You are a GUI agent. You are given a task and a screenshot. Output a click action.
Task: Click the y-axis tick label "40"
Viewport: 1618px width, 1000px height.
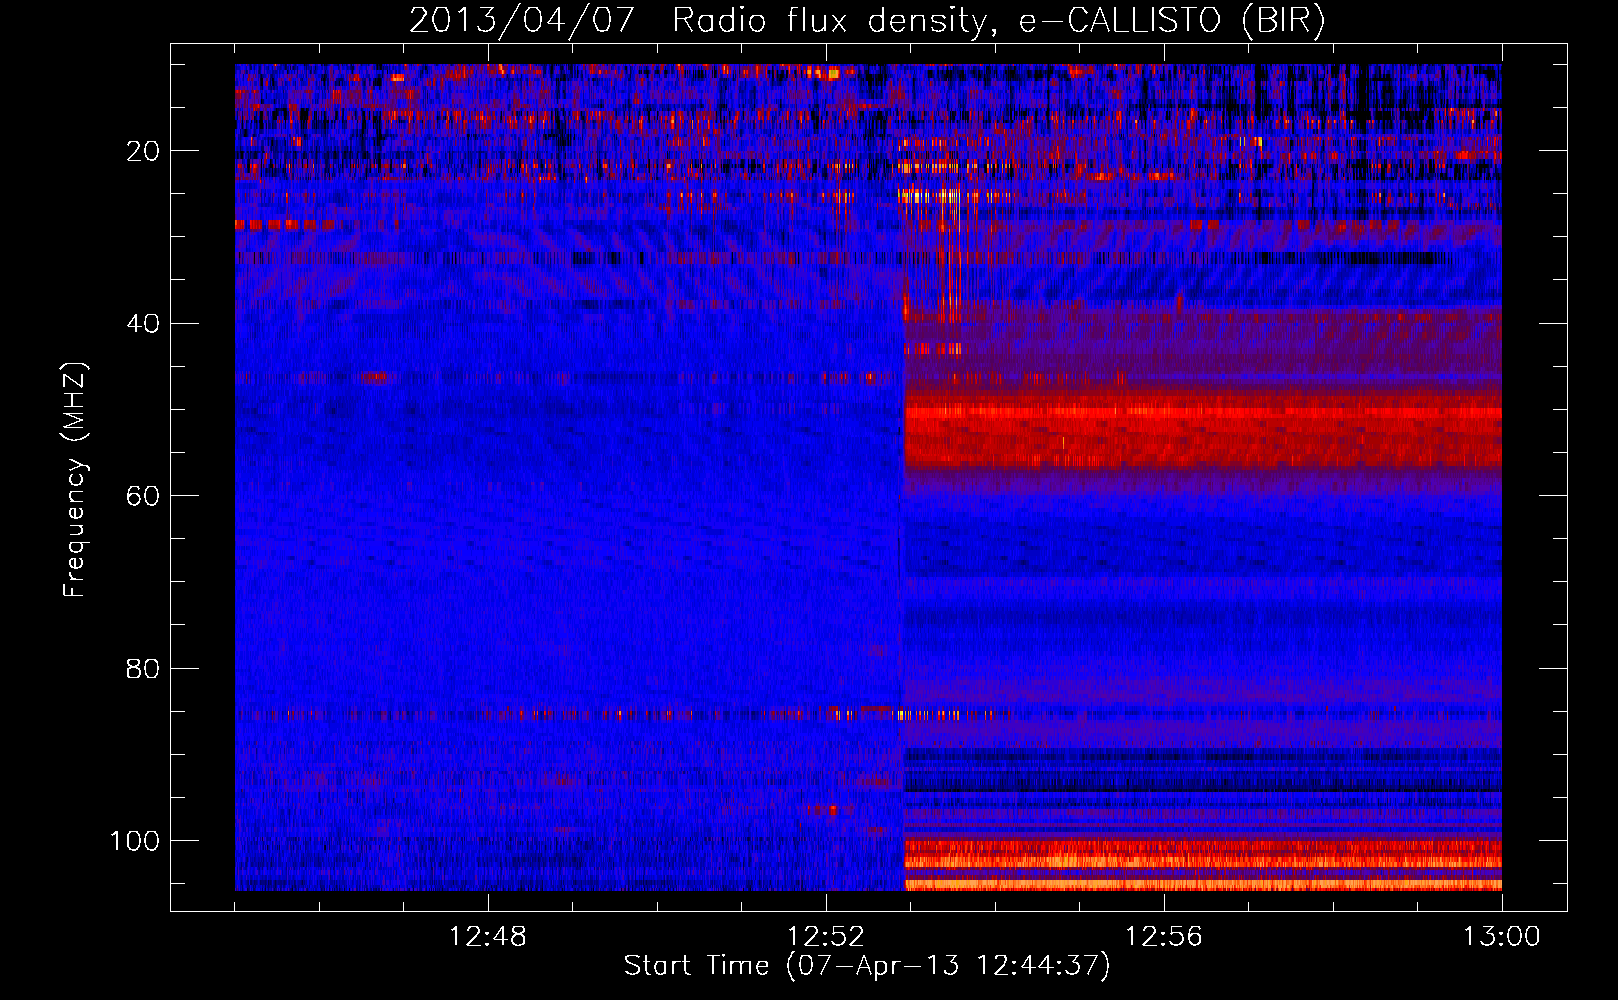pos(144,324)
